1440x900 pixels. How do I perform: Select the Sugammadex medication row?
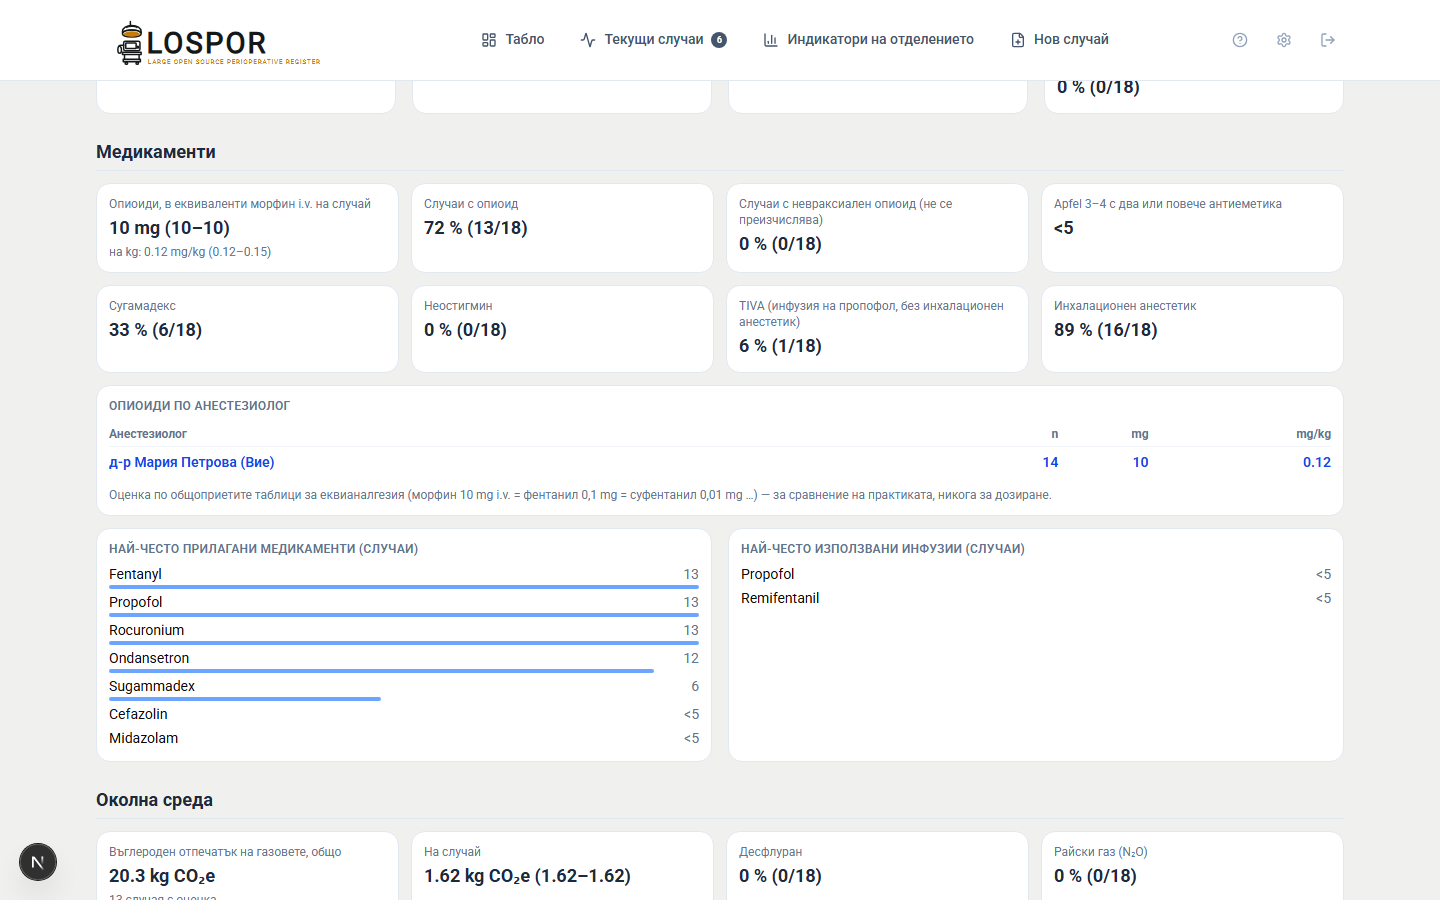[404, 688]
